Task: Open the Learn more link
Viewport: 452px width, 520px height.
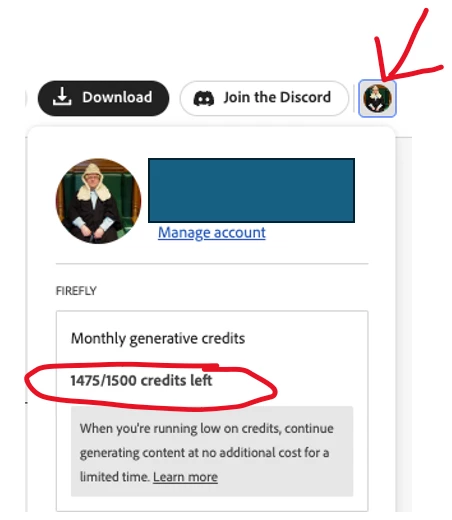Action: pos(185,477)
